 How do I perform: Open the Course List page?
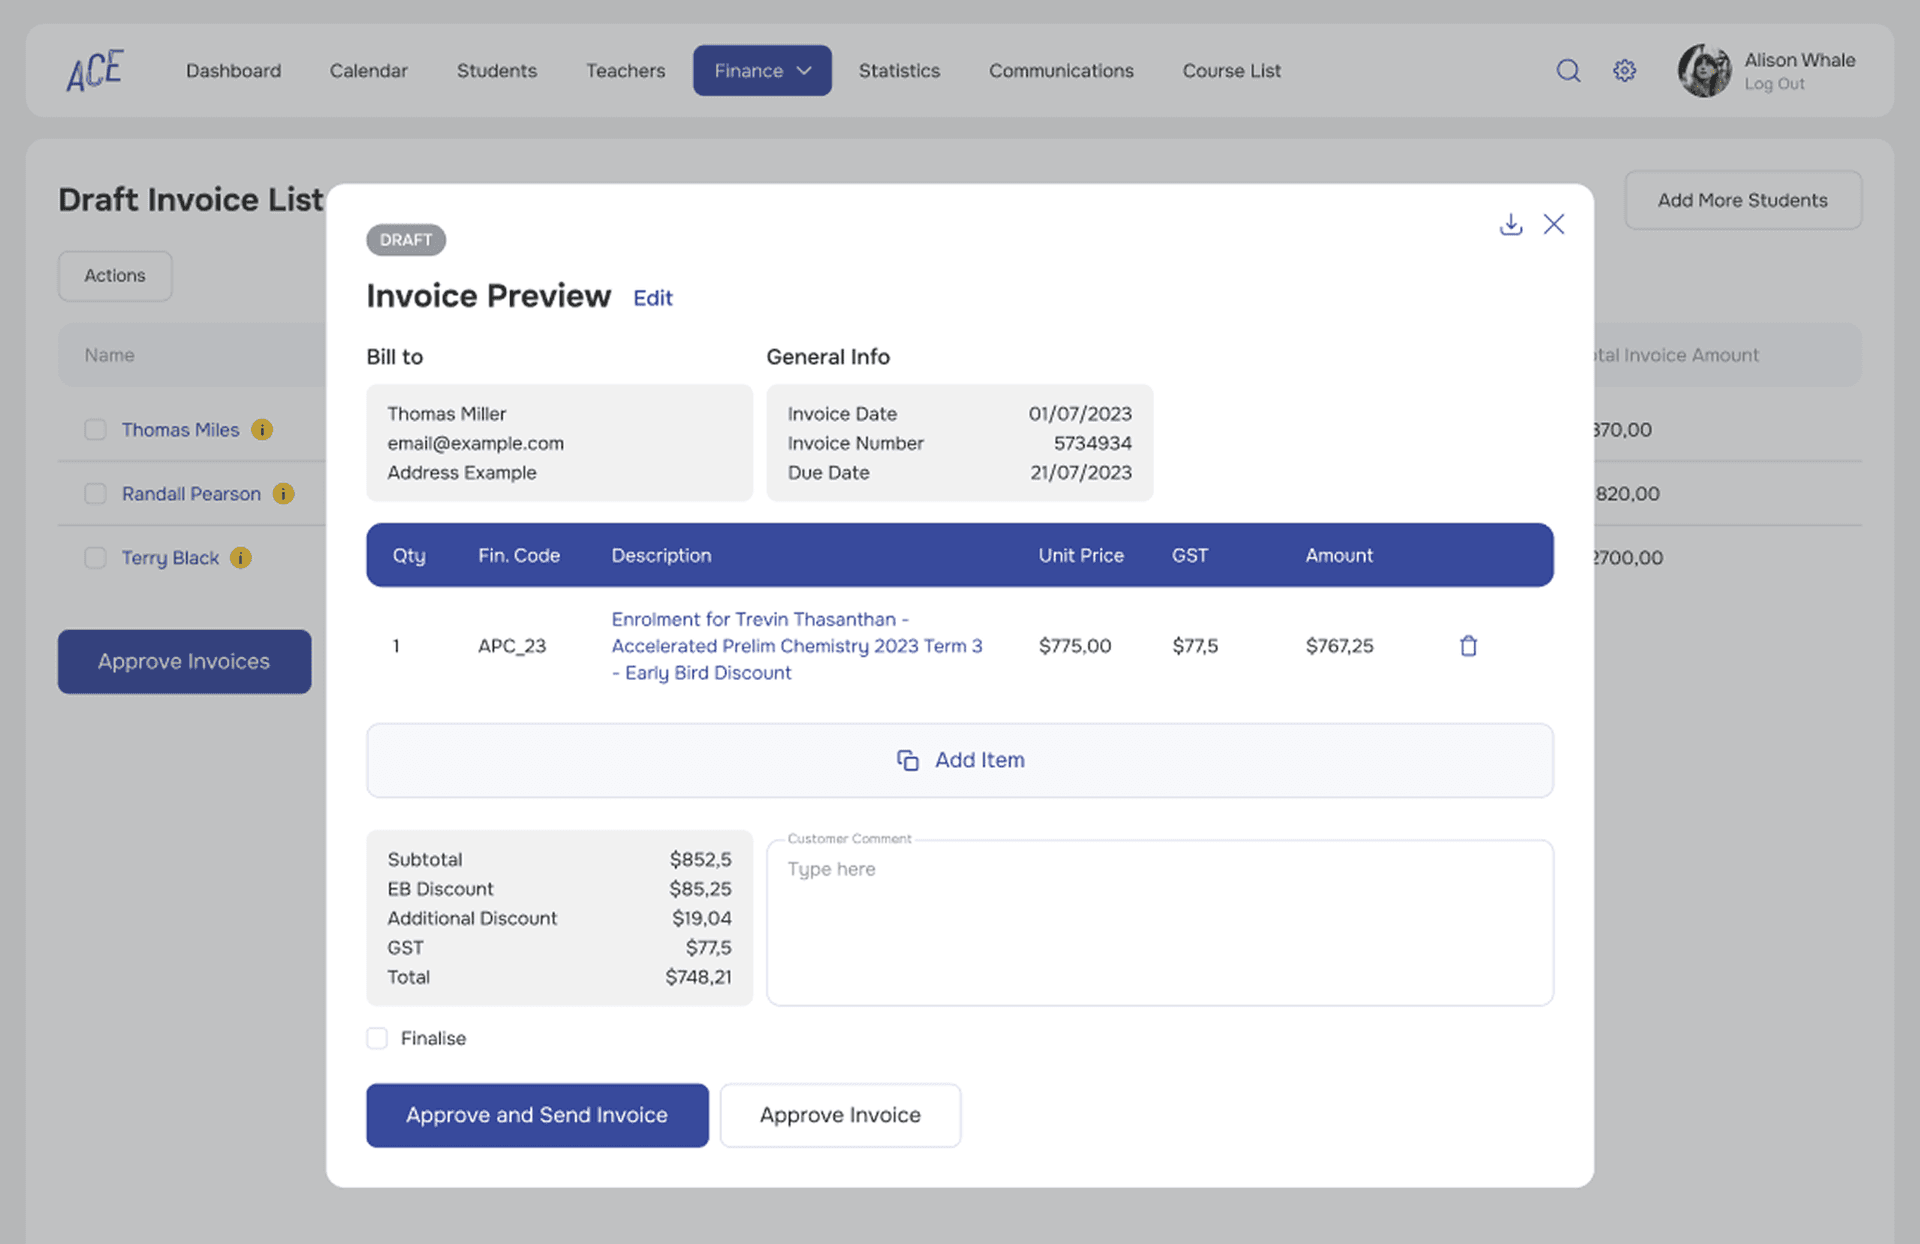coord(1231,70)
